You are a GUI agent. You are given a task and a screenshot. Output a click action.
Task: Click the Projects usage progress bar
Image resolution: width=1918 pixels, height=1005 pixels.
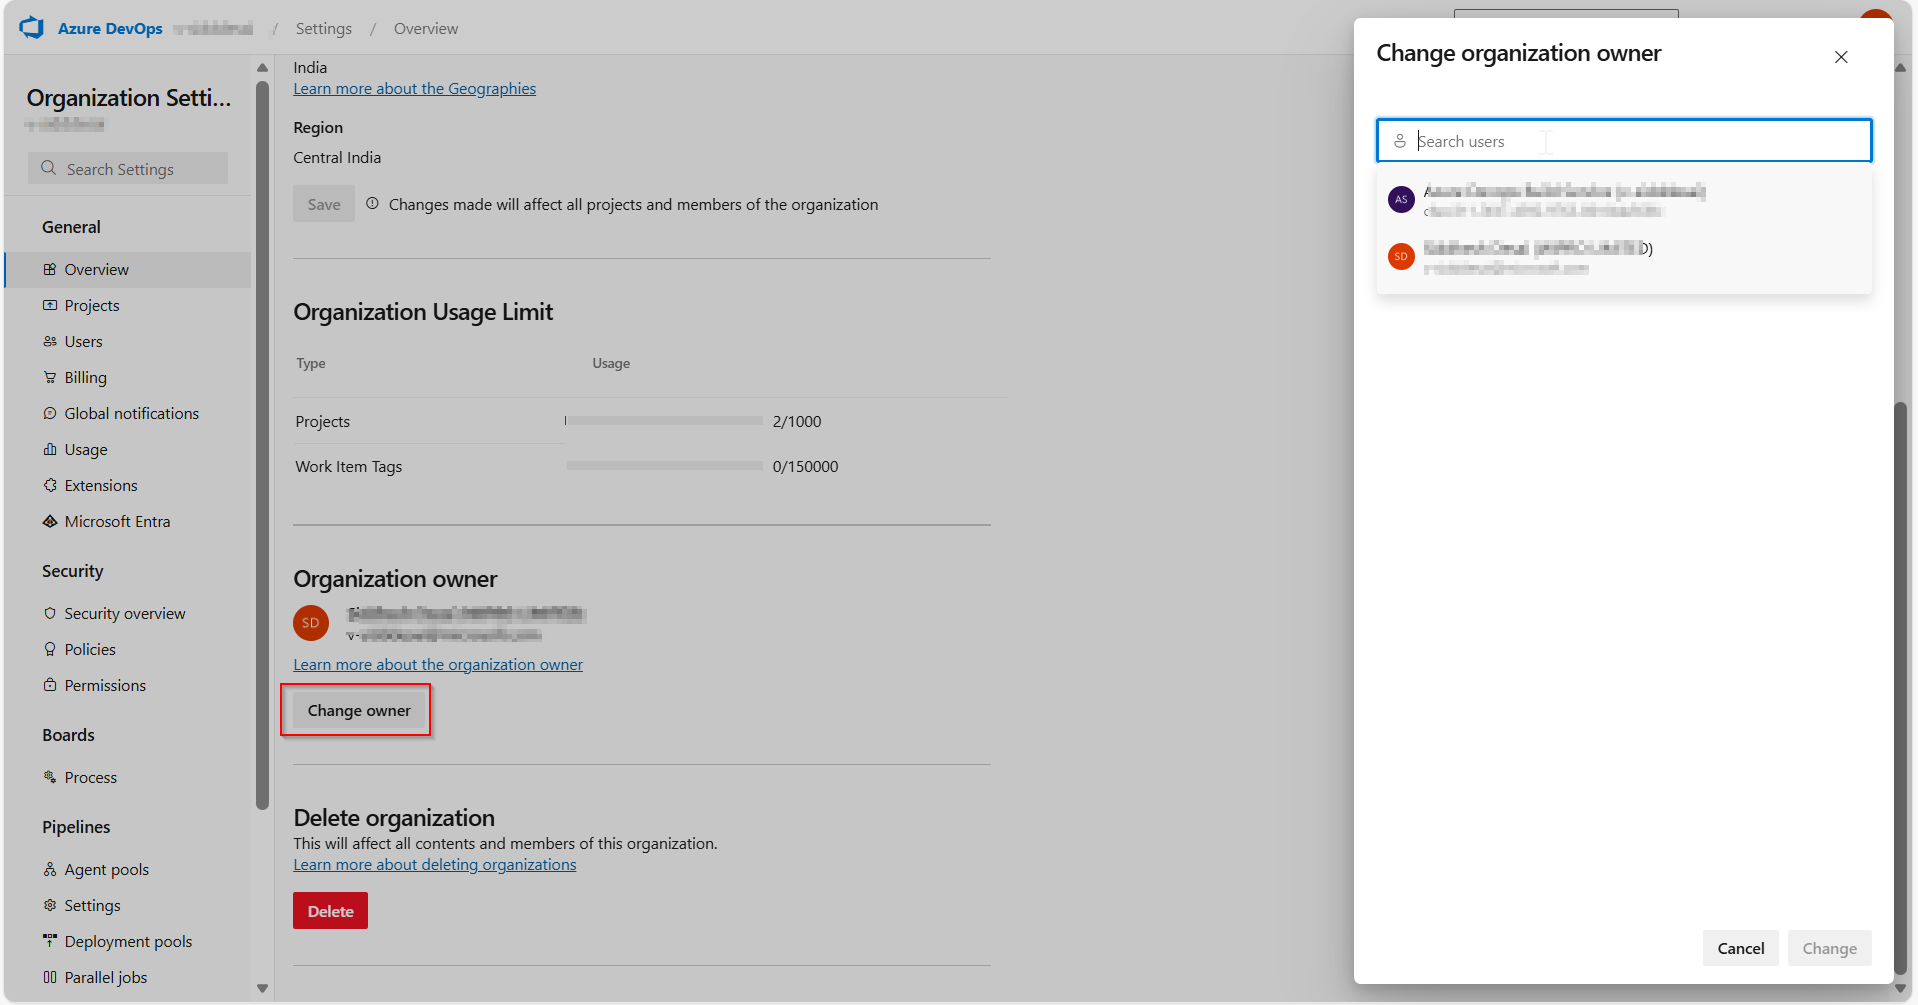[x=664, y=421]
